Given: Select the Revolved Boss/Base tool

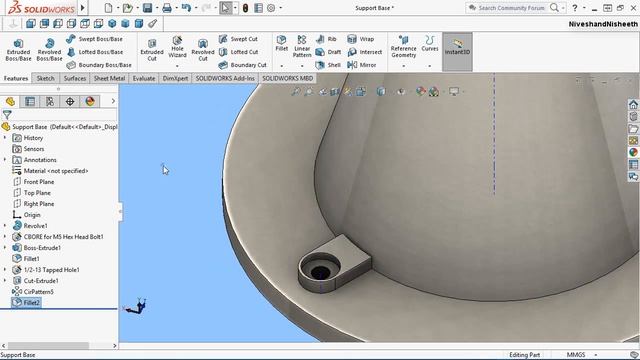Looking at the screenshot, I should (x=49, y=50).
